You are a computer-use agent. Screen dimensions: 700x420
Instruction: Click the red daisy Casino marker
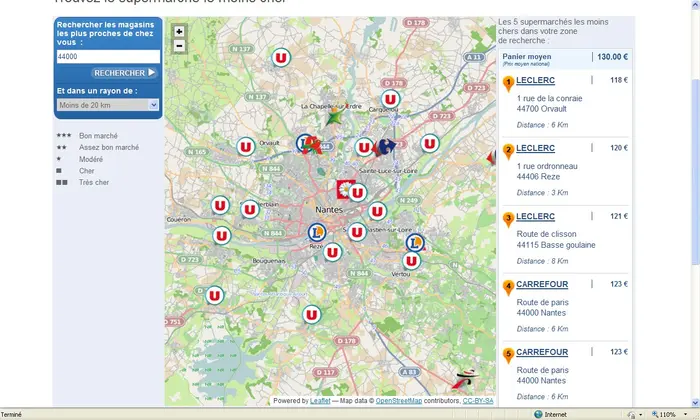(x=343, y=189)
